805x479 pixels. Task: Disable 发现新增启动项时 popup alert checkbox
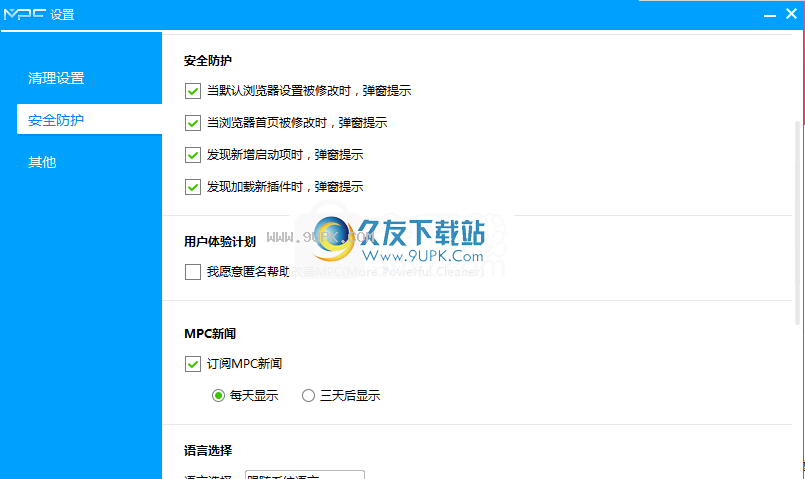(193, 155)
